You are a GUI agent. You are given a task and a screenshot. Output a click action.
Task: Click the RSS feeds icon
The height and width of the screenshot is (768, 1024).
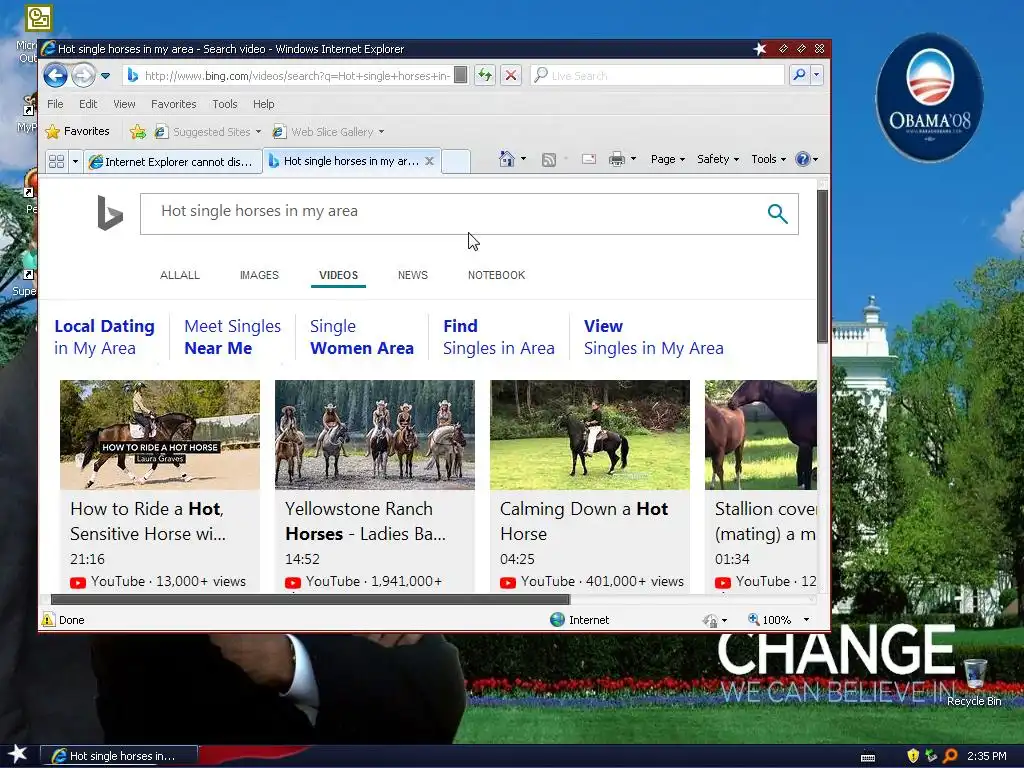pyautogui.click(x=549, y=159)
